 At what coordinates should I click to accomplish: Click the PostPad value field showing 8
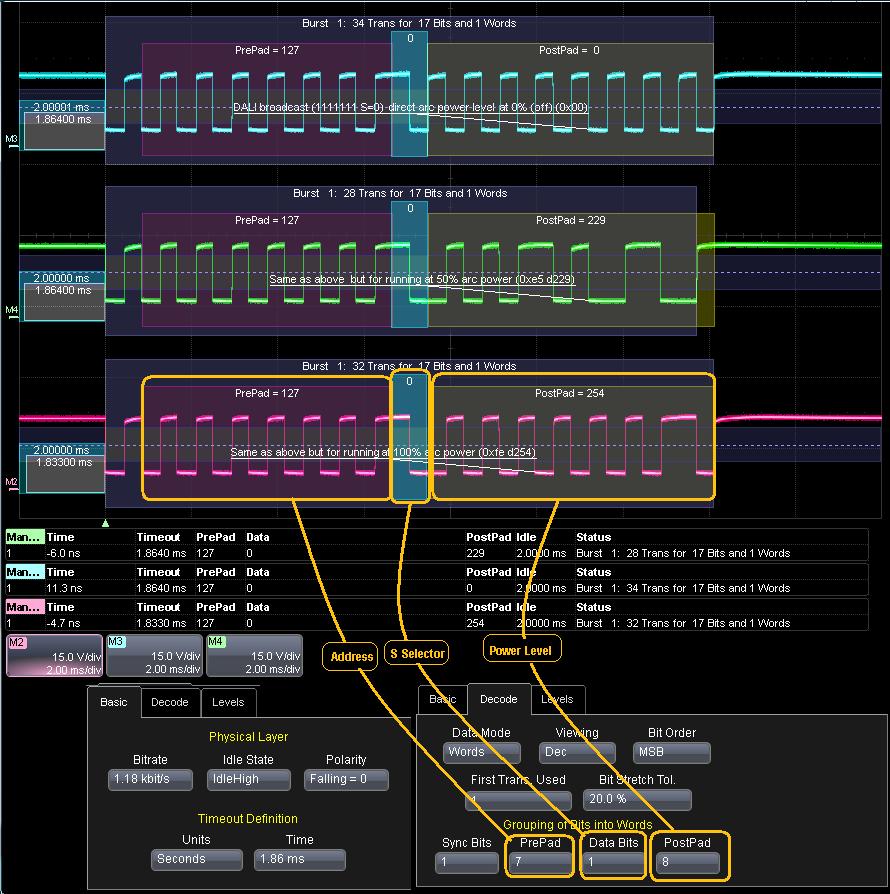pyautogui.click(x=687, y=862)
